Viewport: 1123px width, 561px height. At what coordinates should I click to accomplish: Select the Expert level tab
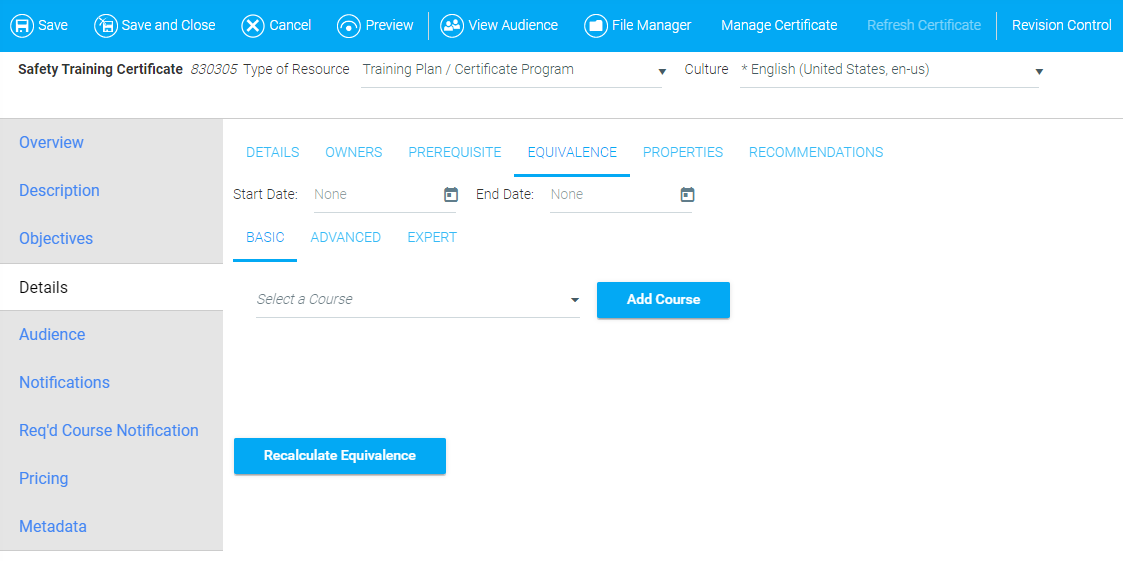(432, 237)
